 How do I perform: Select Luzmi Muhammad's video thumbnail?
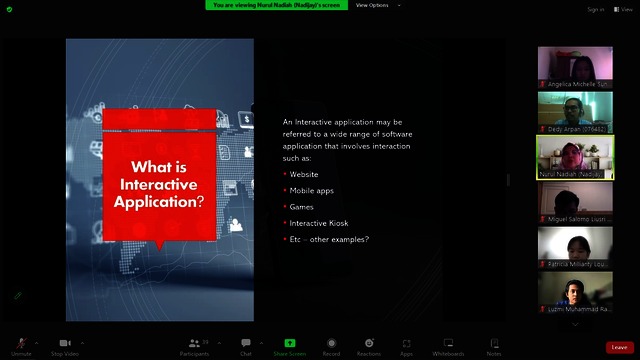click(x=575, y=292)
